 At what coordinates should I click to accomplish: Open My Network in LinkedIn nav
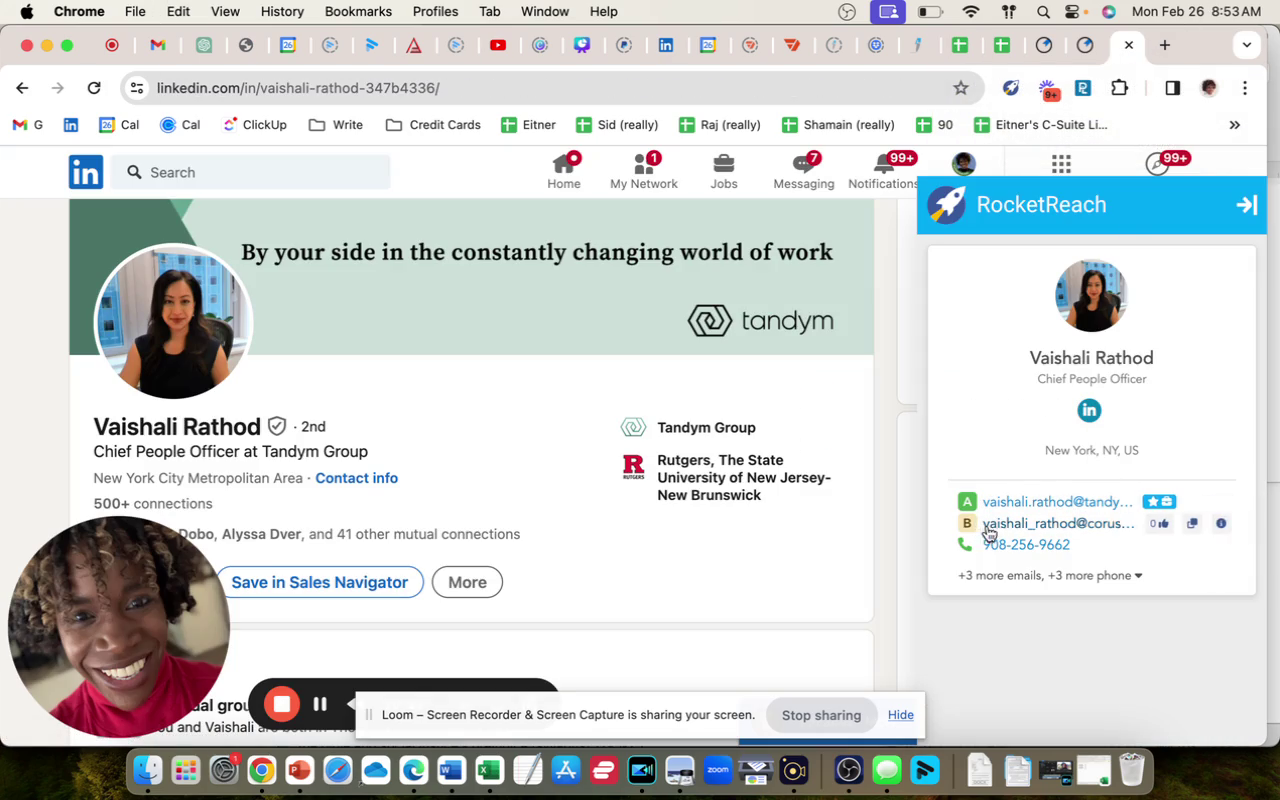click(644, 171)
